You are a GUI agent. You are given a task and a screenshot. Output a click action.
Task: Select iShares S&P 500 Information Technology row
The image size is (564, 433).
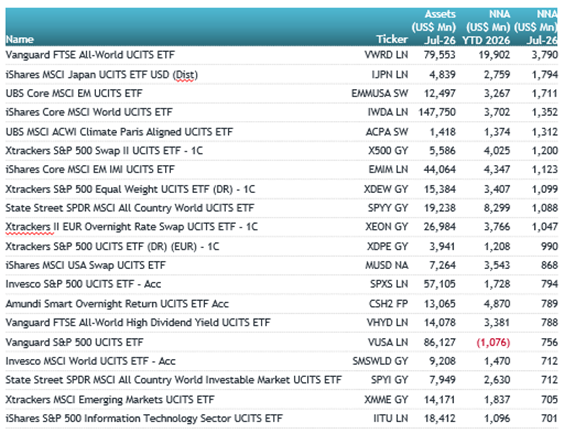pos(282,418)
